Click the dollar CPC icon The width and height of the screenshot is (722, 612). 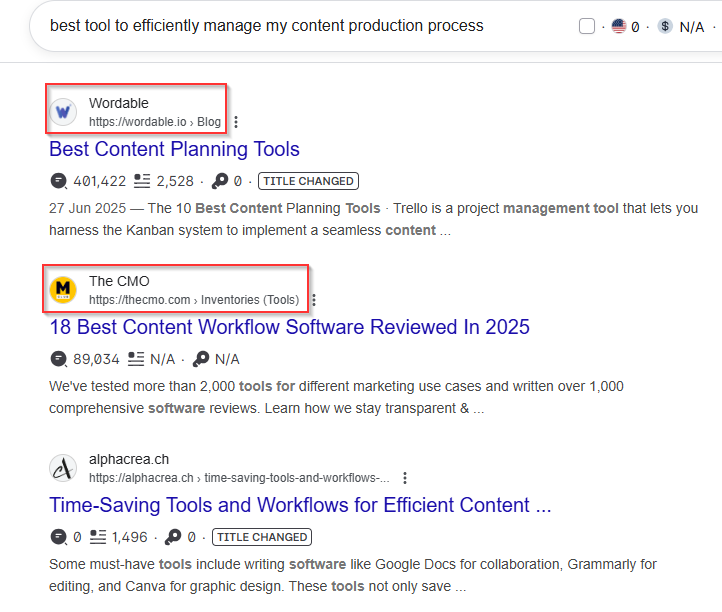[664, 26]
